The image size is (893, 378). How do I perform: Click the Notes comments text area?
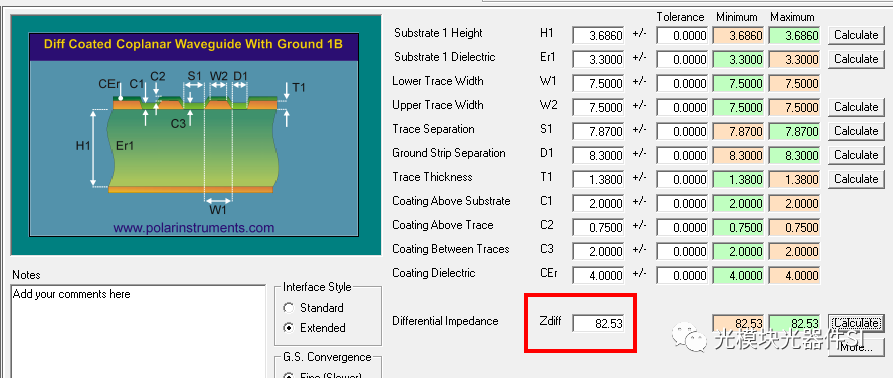pyautogui.click(x=138, y=331)
